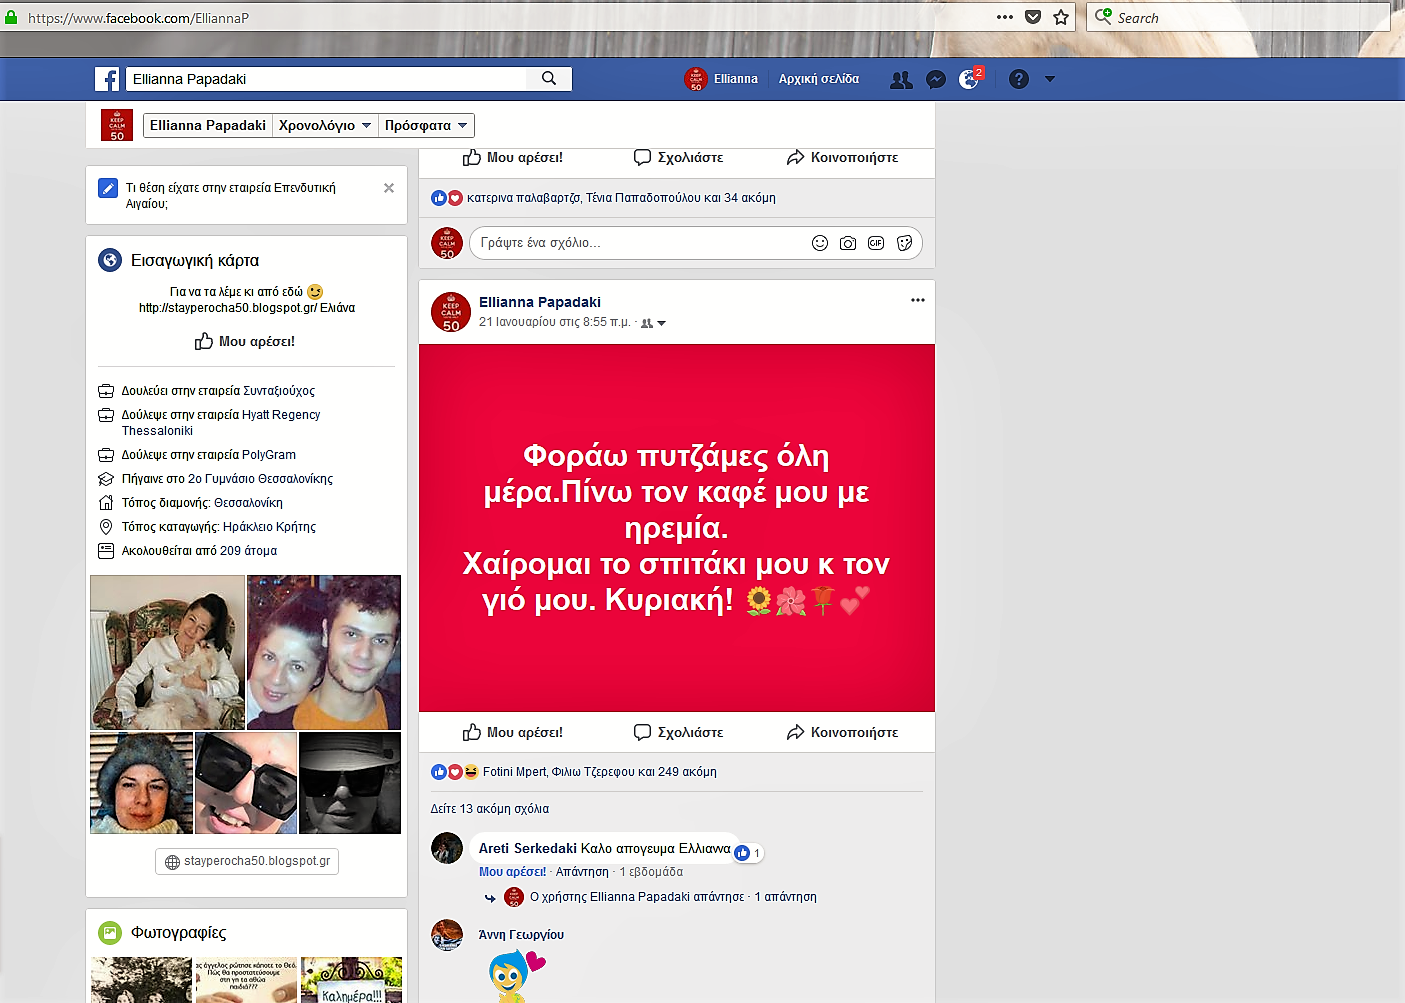Insert emoji in comment box
Image resolution: width=1405 pixels, height=1003 pixels.
pyautogui.click(x=820, y=243)
